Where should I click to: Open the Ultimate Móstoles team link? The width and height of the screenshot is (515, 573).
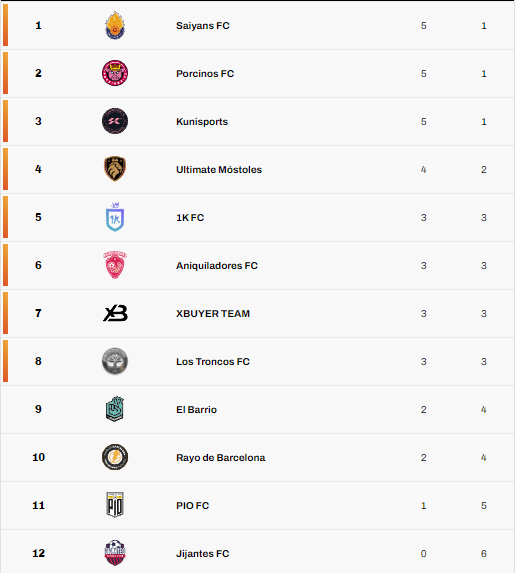click(219, 170)
